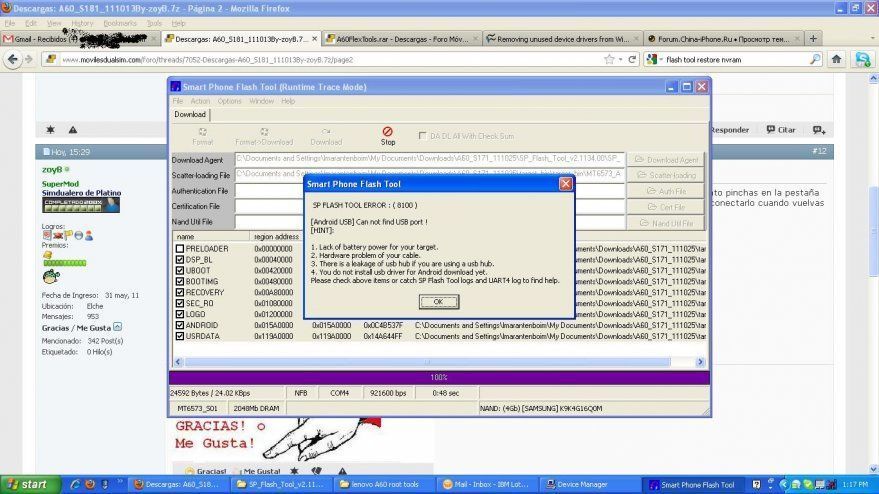Open Flash Tool Options menu
879x494 pixels.
coord(229,101)
